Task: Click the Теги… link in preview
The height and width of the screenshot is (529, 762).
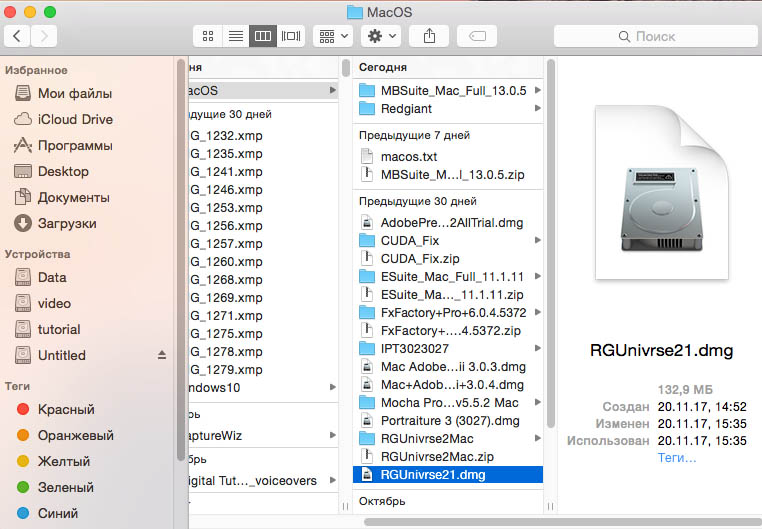Action: point(676,457)
